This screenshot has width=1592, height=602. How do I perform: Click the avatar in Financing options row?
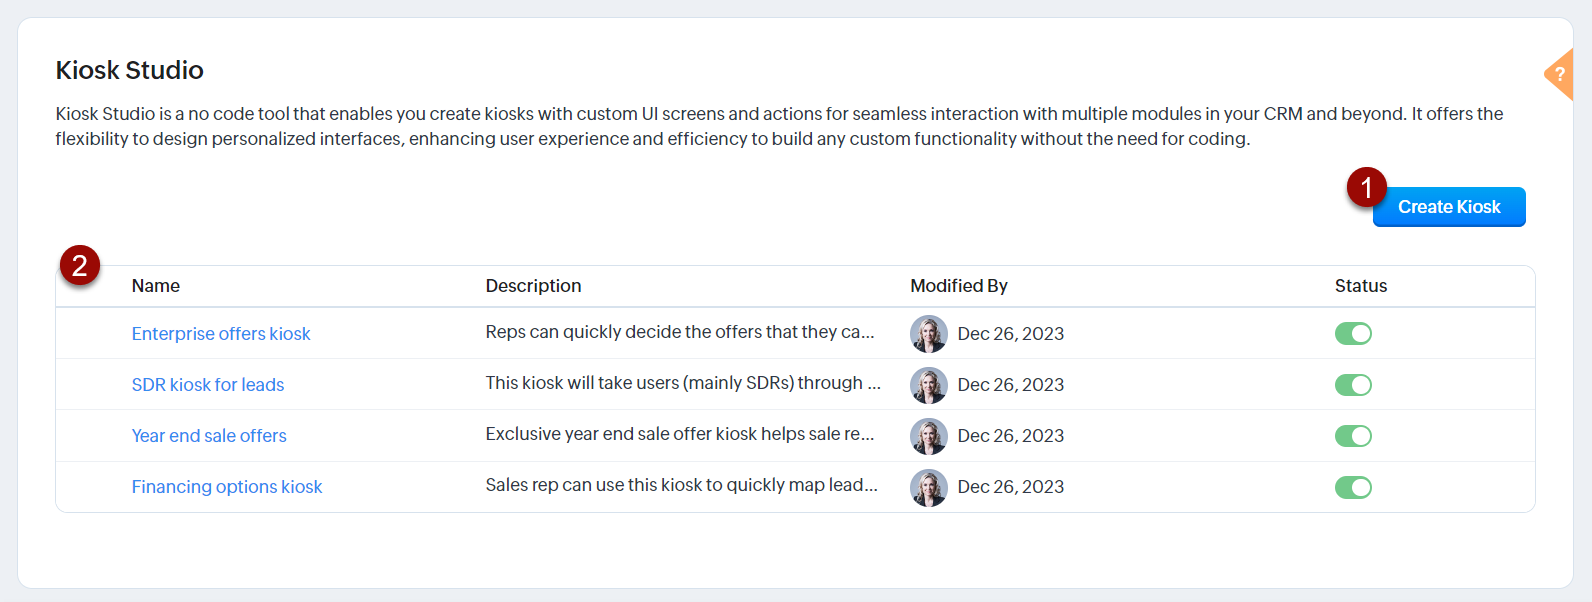928,487
